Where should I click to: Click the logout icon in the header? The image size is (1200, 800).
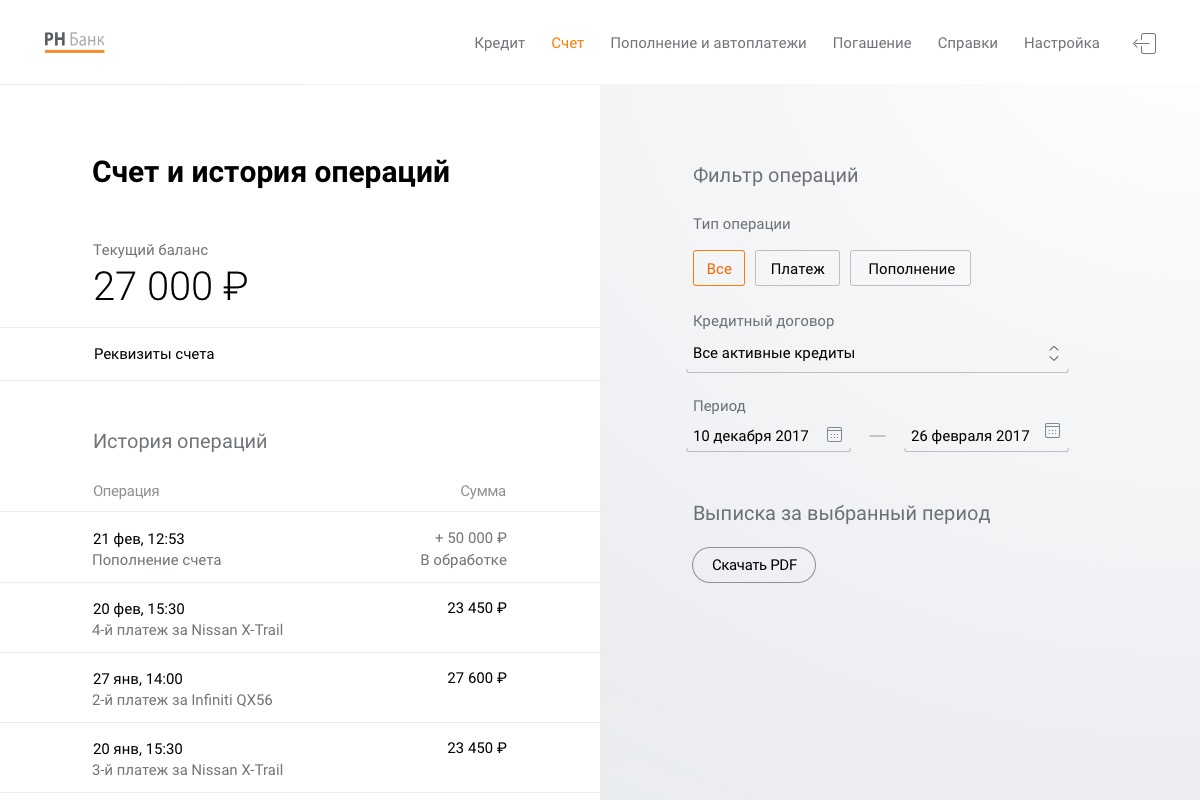1145,44
